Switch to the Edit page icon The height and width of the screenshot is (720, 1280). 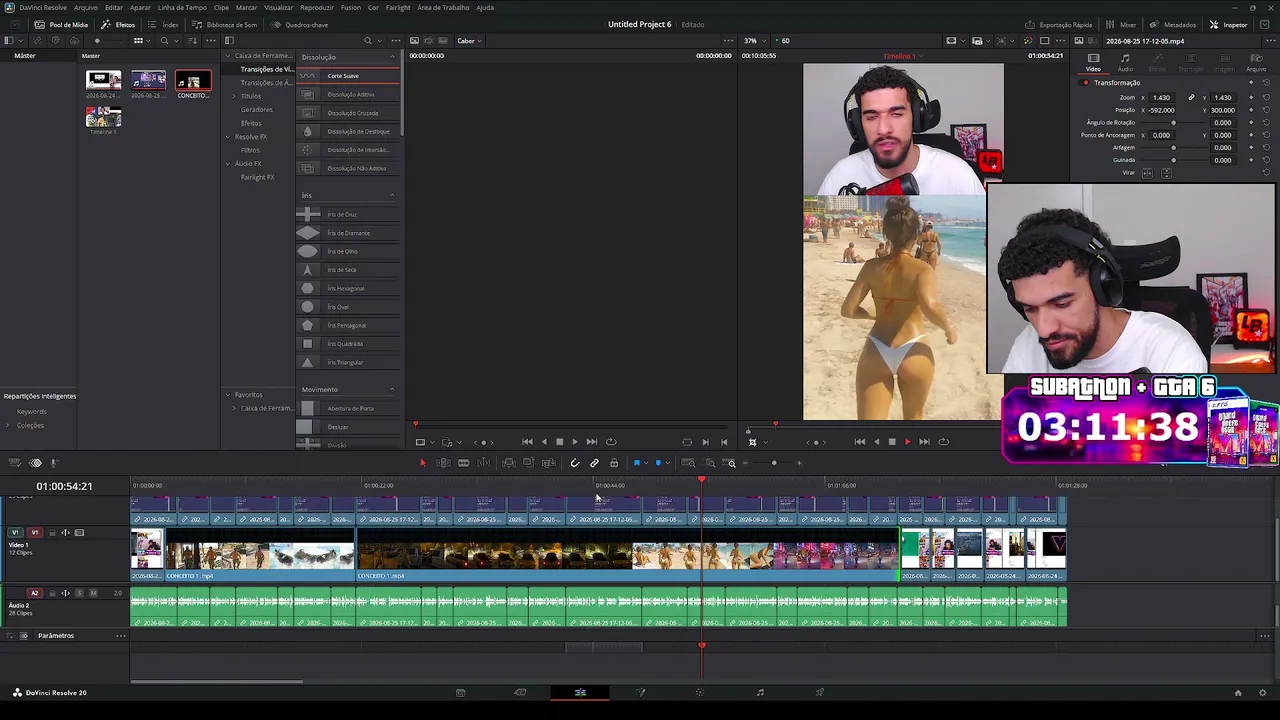(x=580, y=692)
